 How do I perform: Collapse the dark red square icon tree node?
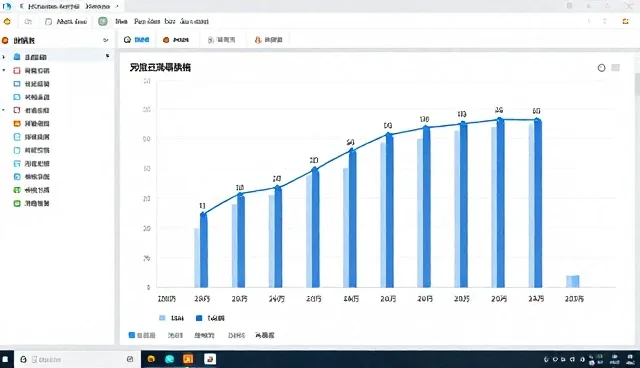tap(4, 110)
